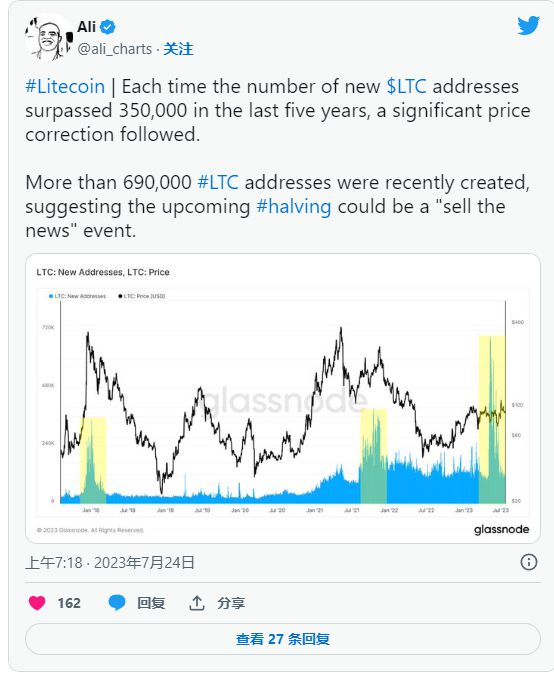
Task: Open the tweet info circle icon
Action: pos(528,562)
